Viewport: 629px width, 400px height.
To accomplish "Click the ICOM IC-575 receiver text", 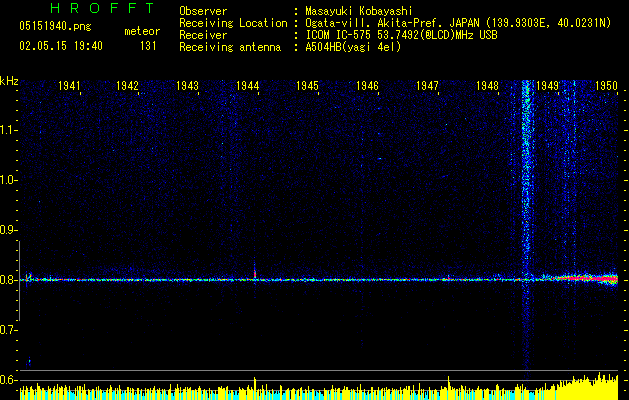I will [x=401, y=35].
